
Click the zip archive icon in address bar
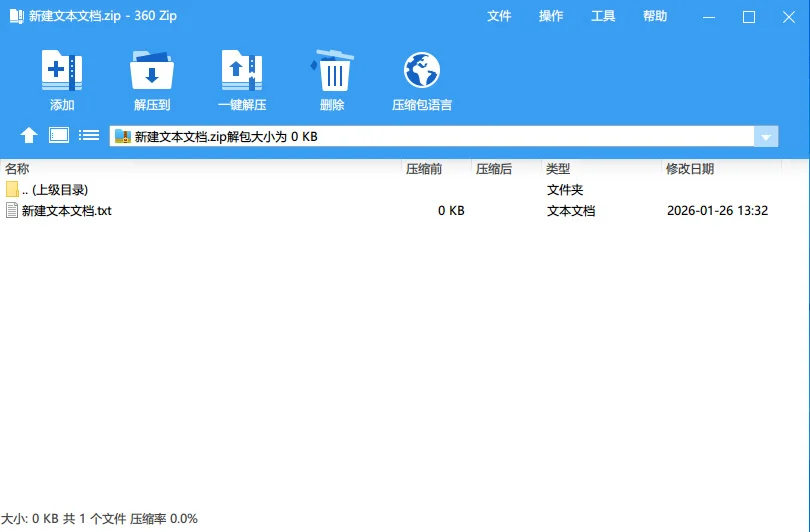click(122, 136)
